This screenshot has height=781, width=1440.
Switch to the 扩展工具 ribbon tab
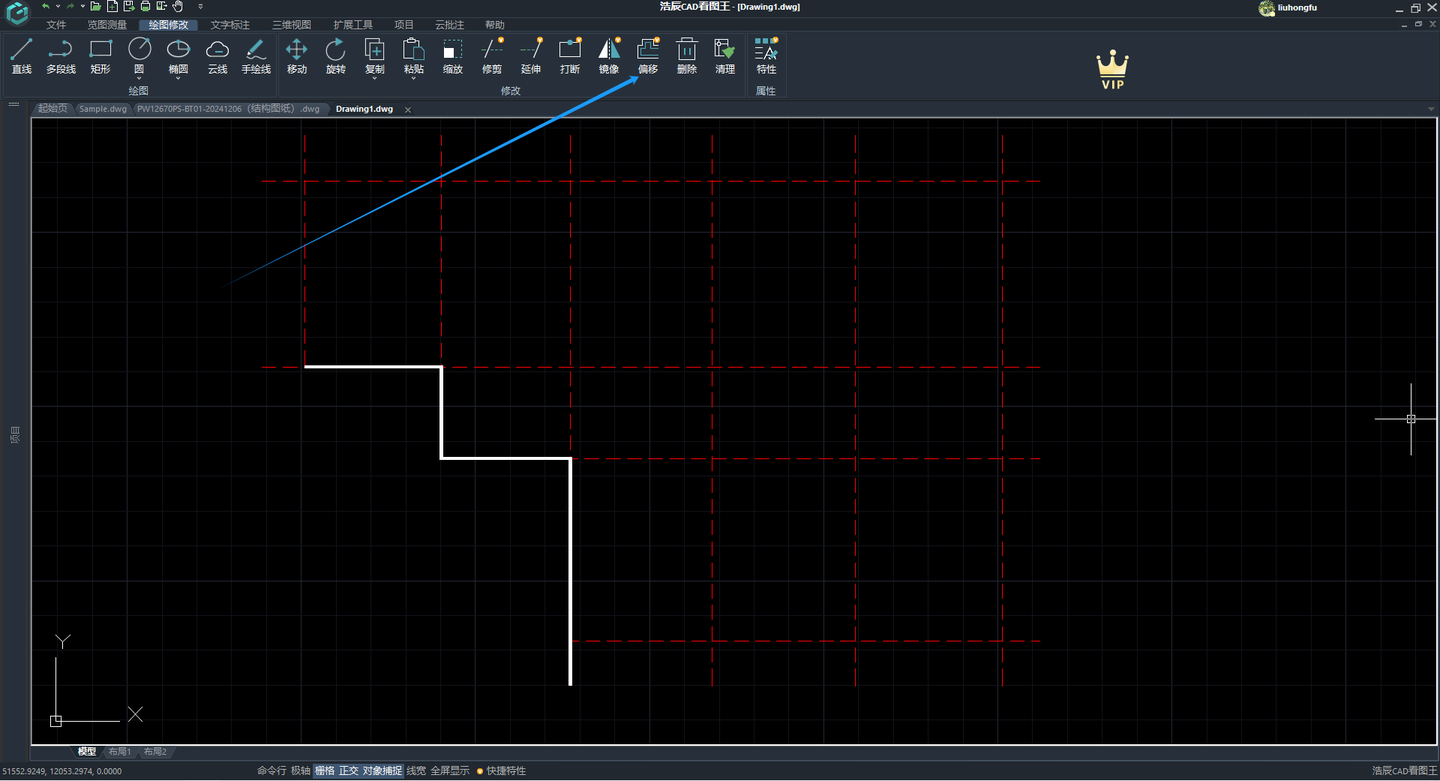point(353,25)
